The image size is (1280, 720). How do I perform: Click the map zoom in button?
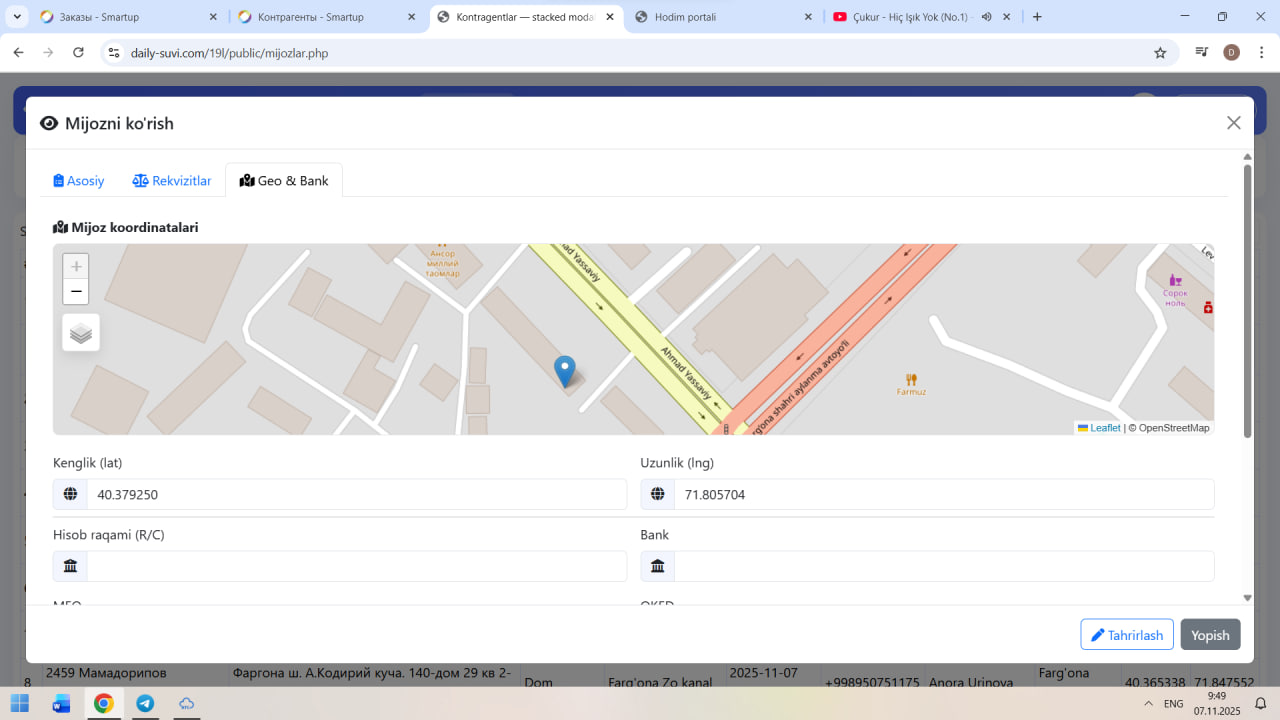pos(76,266)
